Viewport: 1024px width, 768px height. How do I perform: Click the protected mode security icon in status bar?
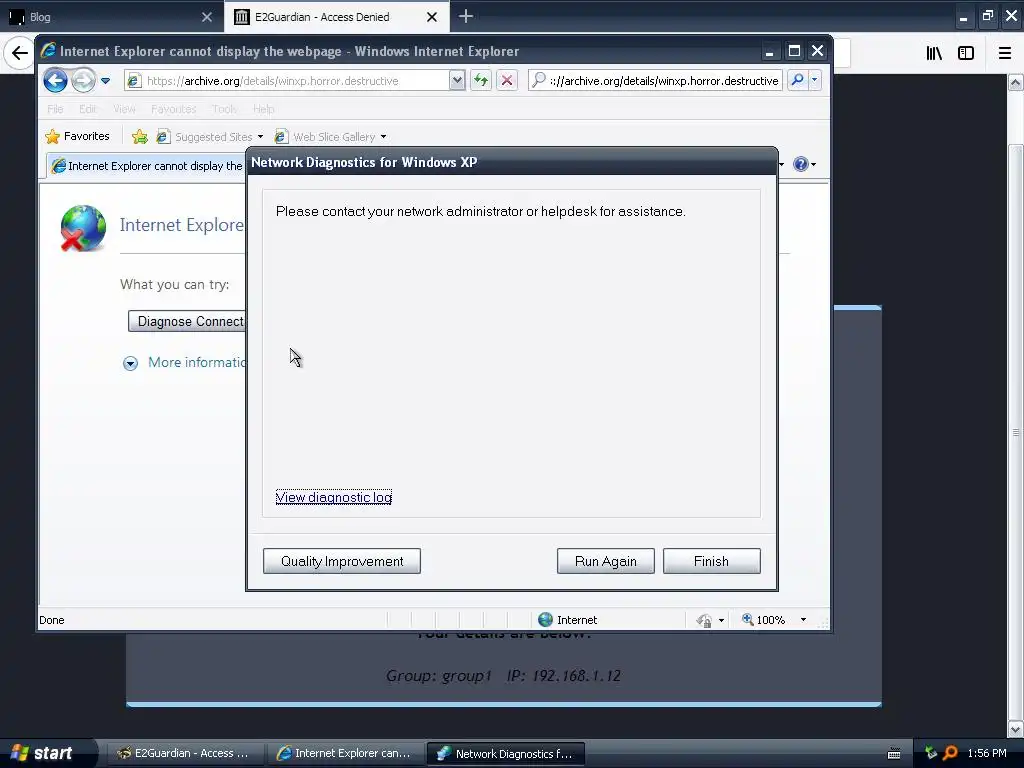704,620
